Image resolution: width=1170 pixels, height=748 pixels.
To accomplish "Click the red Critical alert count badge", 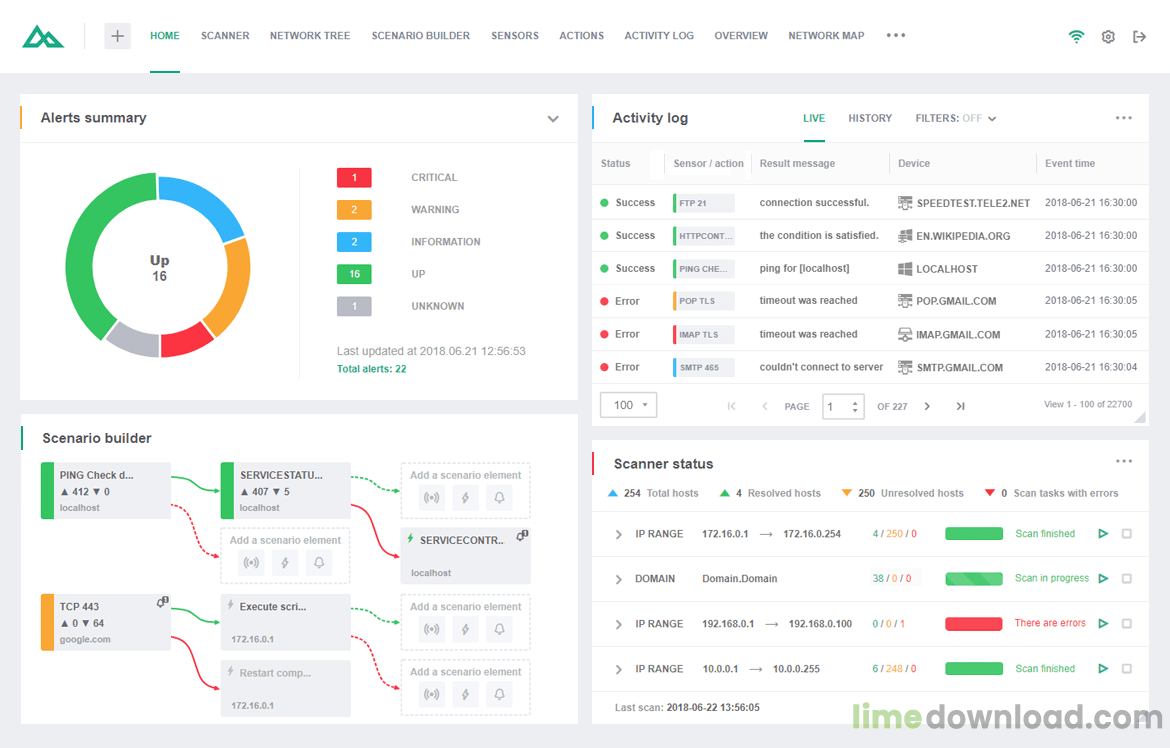I will tap(354, 178).
